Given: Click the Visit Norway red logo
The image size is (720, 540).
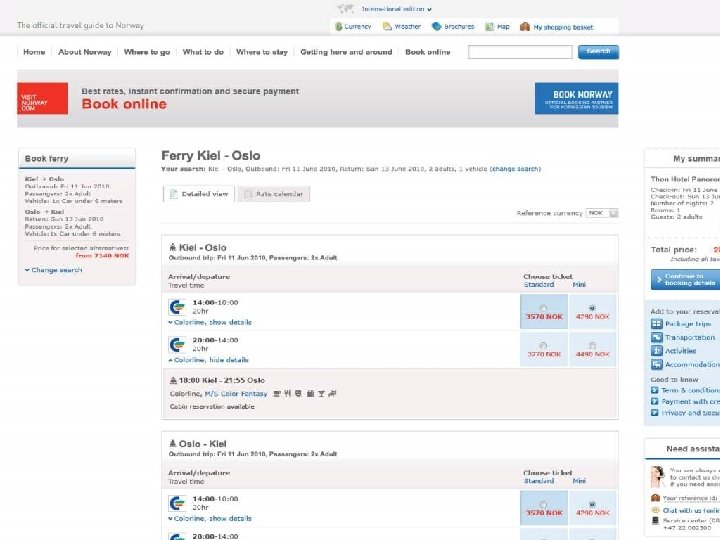Looking at the screenshot, I should 42,98.
